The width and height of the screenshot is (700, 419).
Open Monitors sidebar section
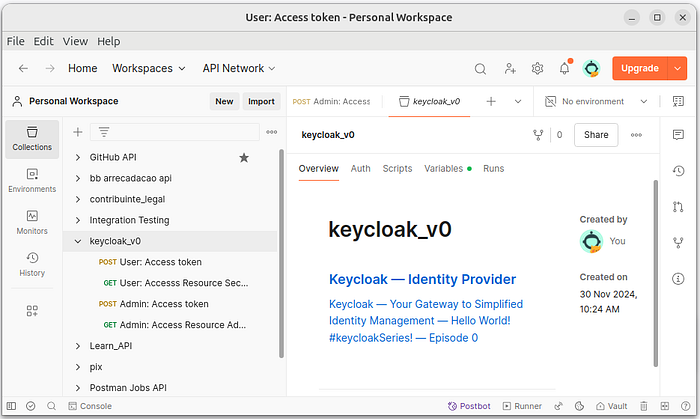point(32,223)
